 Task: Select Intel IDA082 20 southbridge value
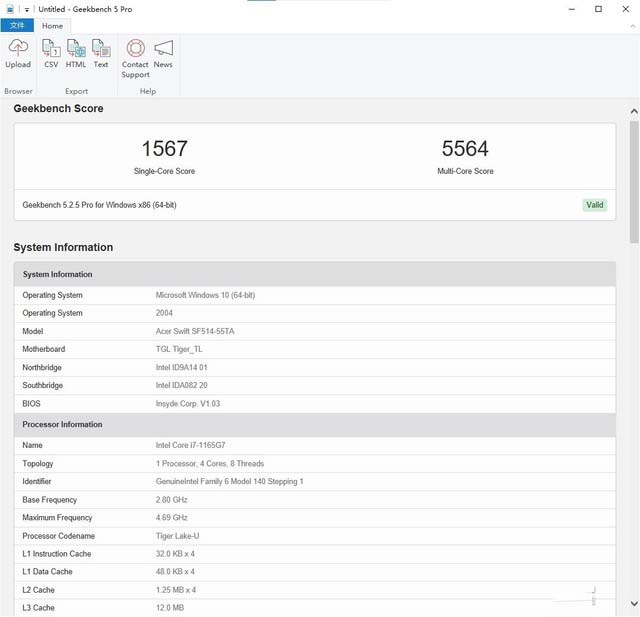(182, 385)
